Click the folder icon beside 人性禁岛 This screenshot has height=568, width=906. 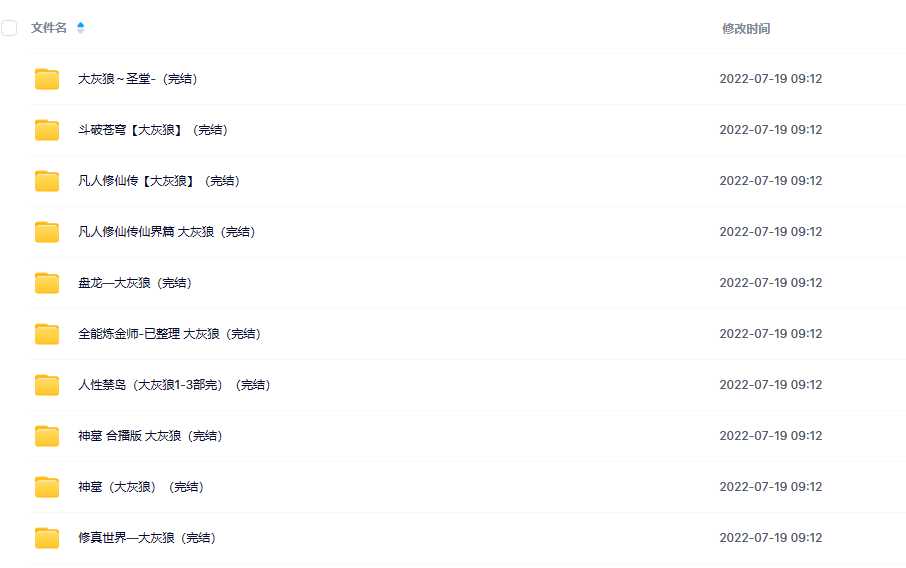click(x=47, y=385)
